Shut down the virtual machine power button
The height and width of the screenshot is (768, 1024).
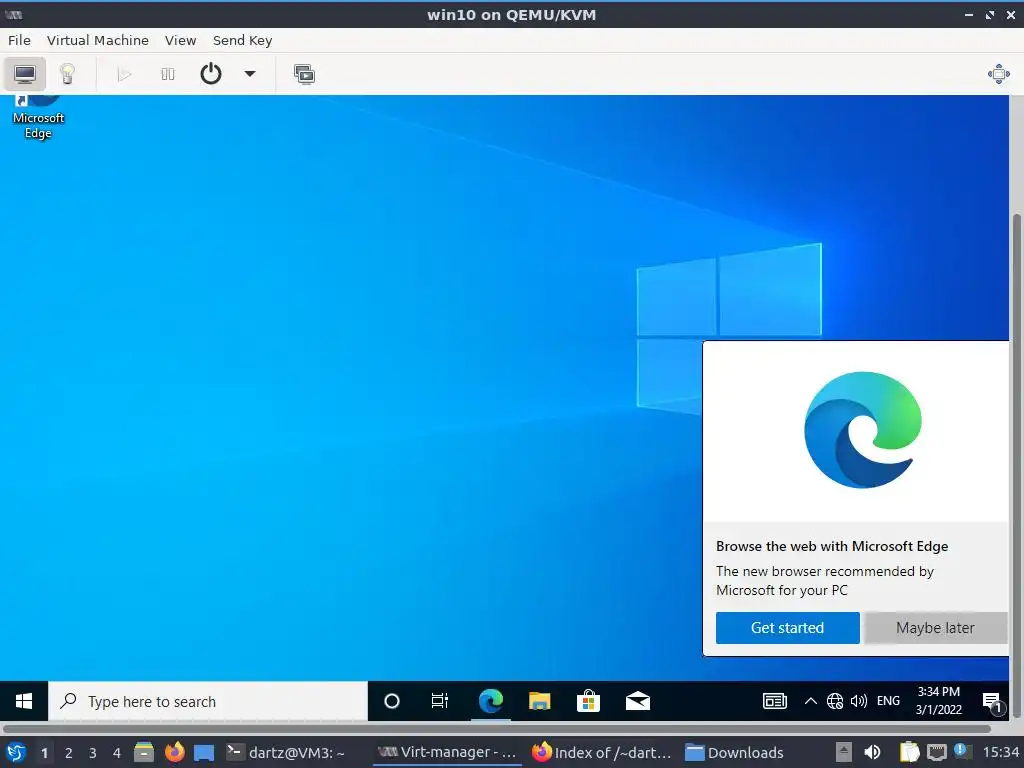pyautogui.click(x=210, y=74)
